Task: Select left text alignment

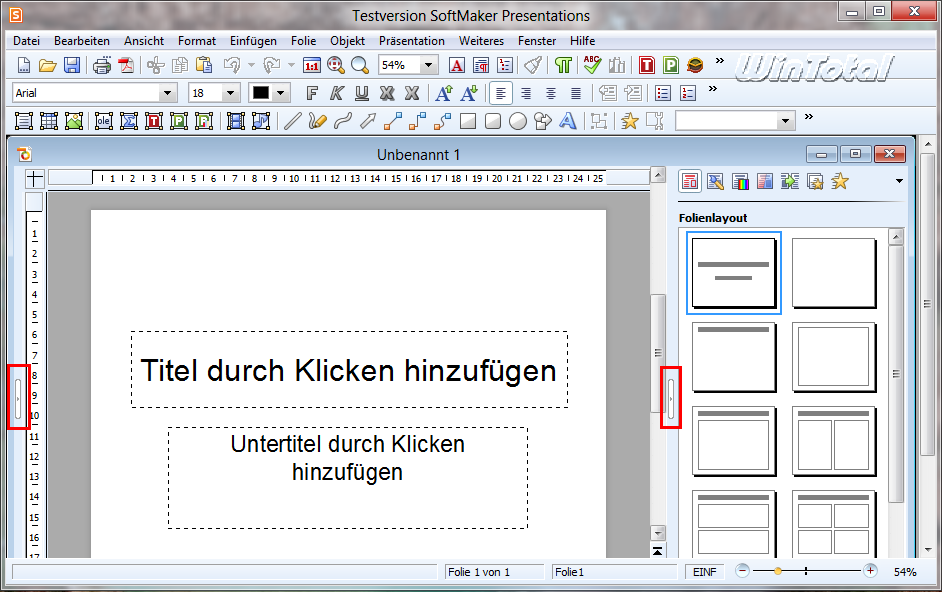Action: pos(500,93)
